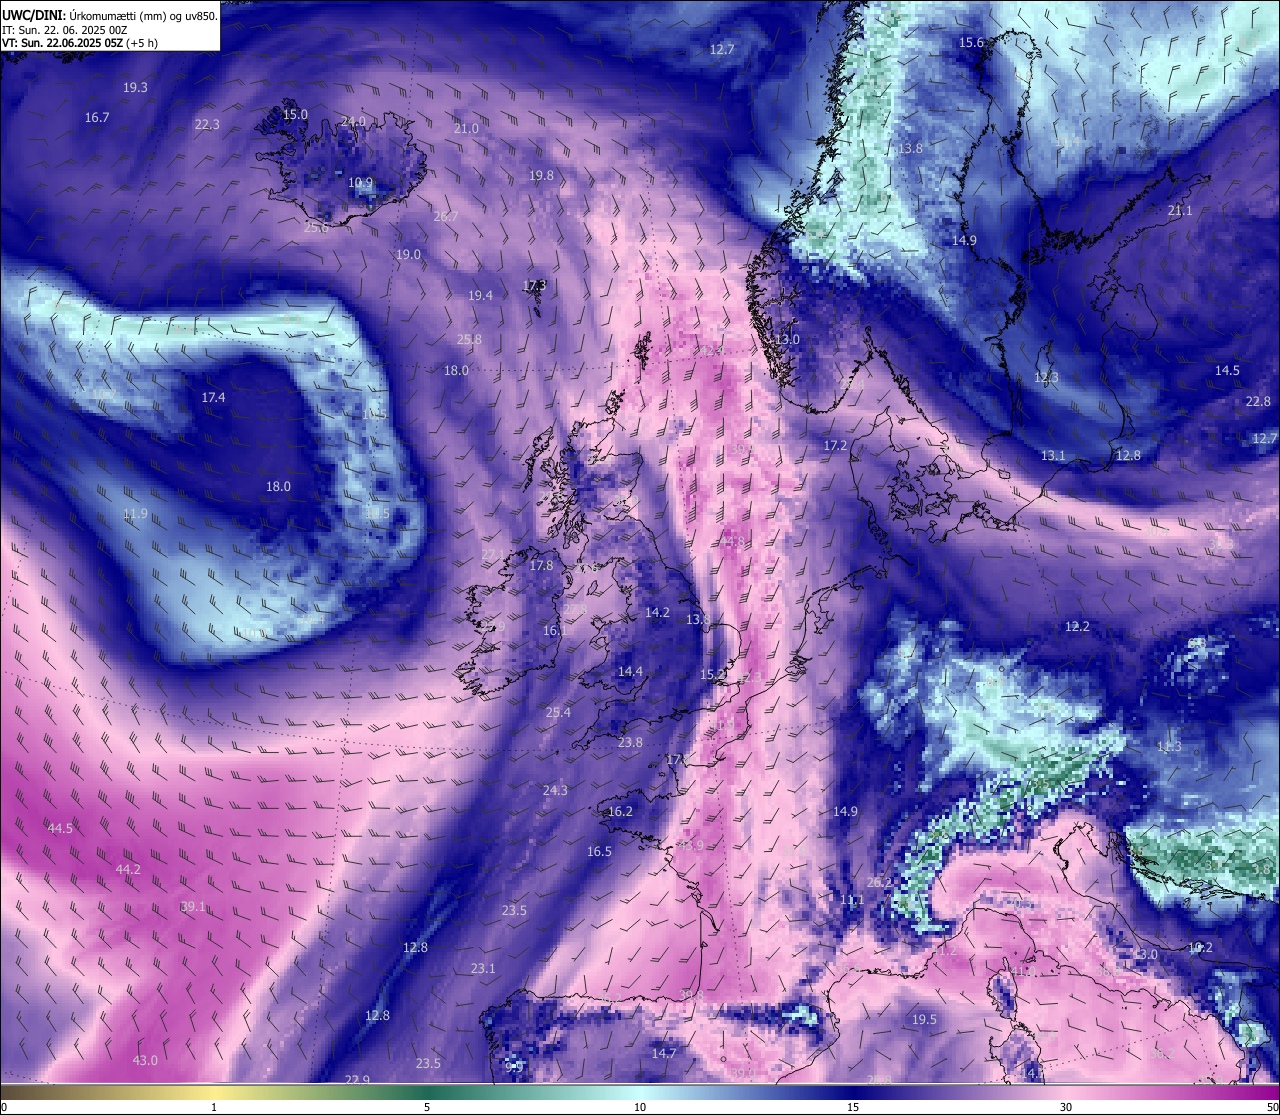Click the 14.4 value over Wales

tap(630, 672)
